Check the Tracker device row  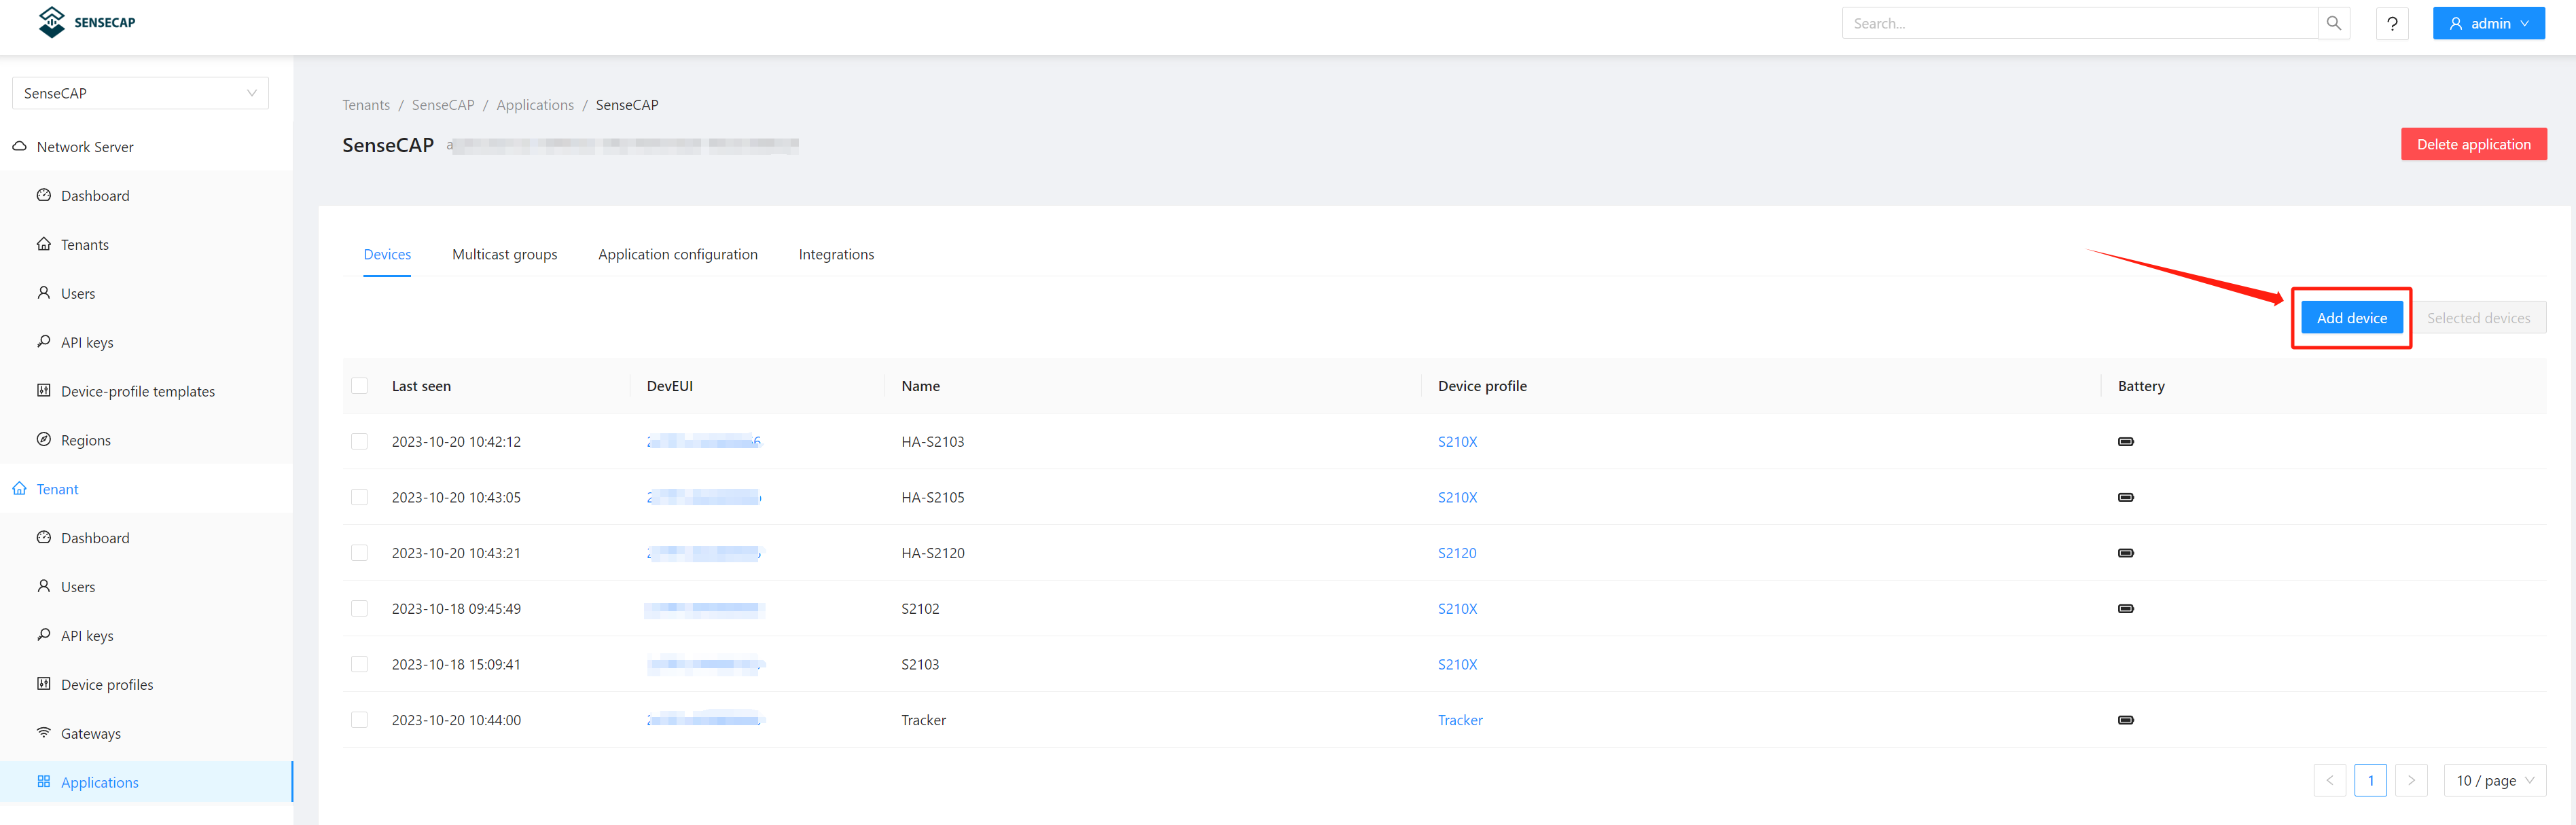360,720
